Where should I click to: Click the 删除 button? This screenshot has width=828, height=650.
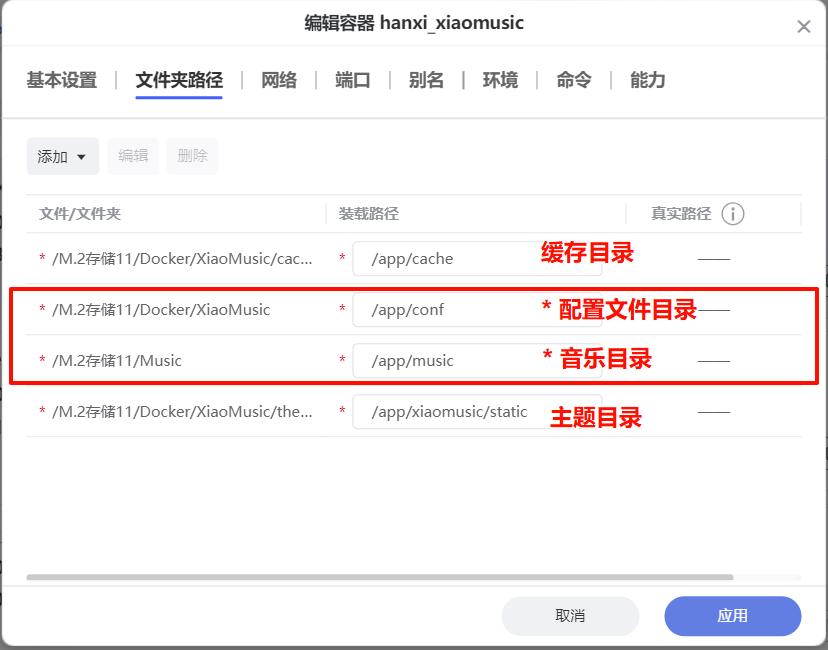192,156
